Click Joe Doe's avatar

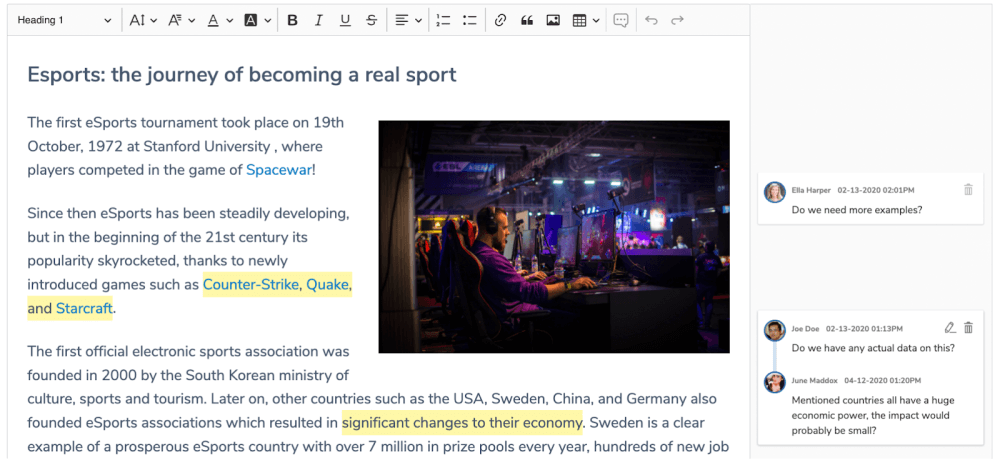point(774,330)
